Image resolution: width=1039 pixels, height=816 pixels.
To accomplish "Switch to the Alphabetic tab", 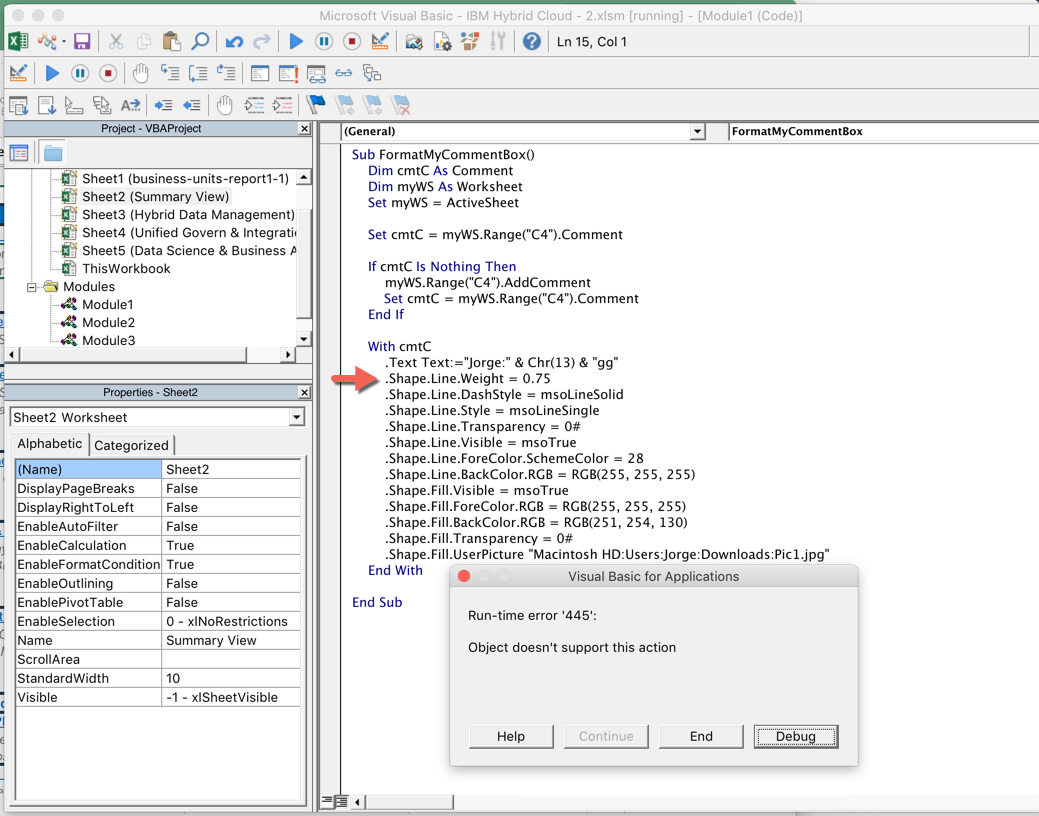I will pyautogui.click(x=50, y=443).
